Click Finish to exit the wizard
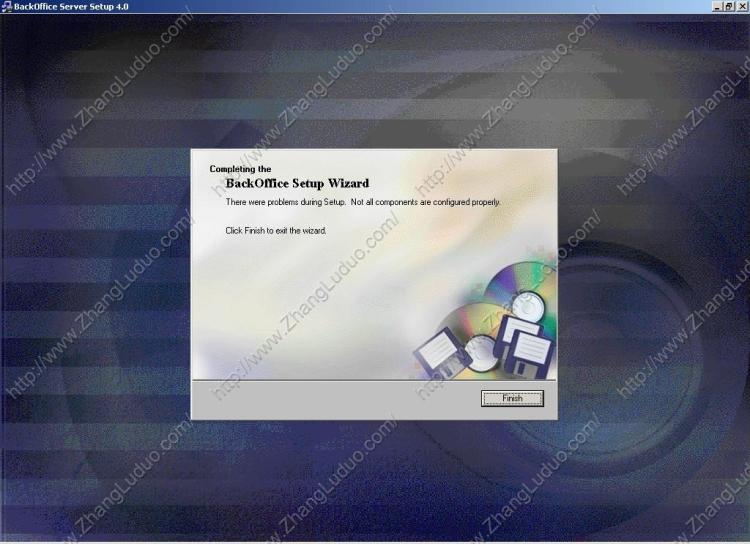 tap(512, 398)
